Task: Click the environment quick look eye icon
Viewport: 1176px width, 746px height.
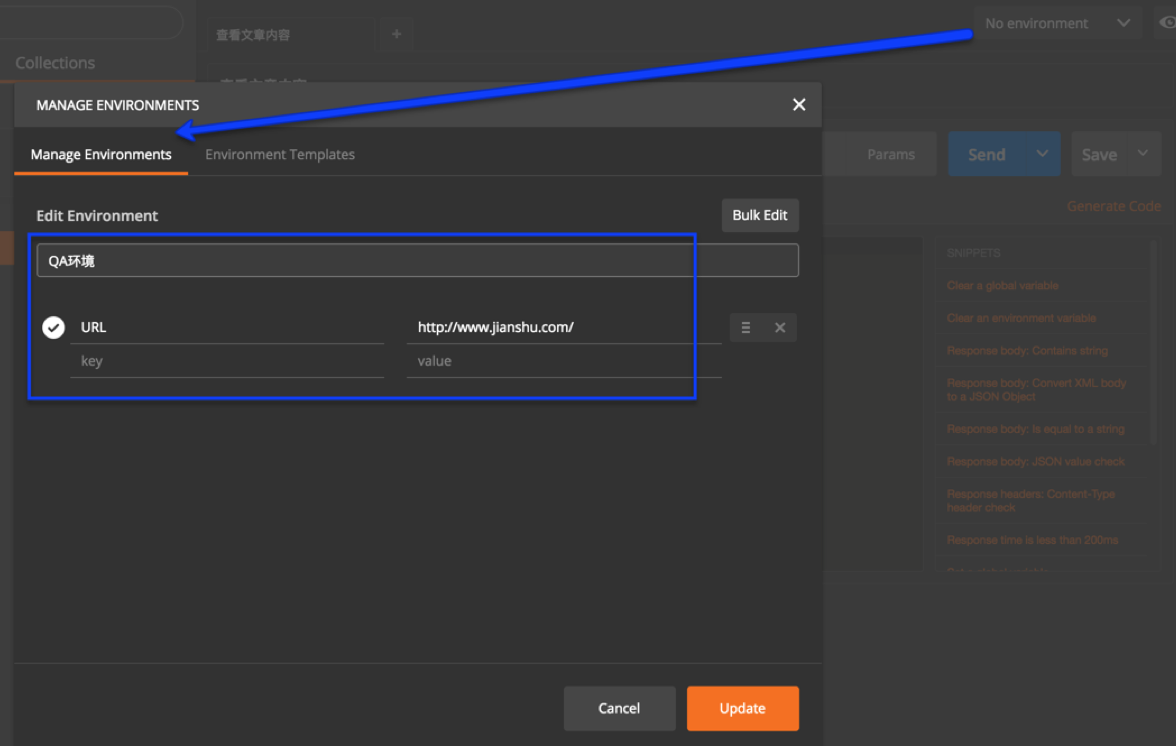Action: [1167, 23]
